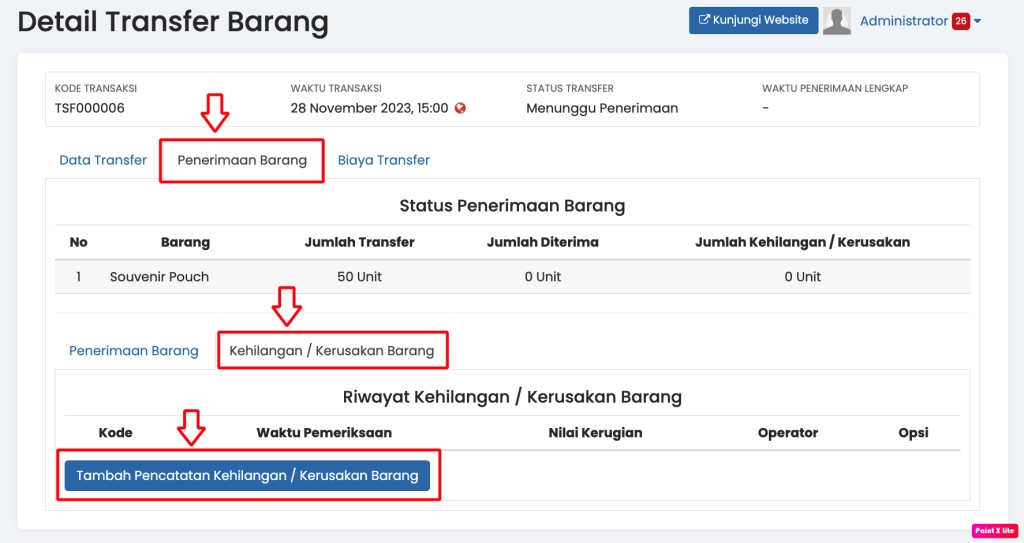Click the Jumlah Diterima column header
Viewport: 1024px width, 543px height.
point(542,242)
